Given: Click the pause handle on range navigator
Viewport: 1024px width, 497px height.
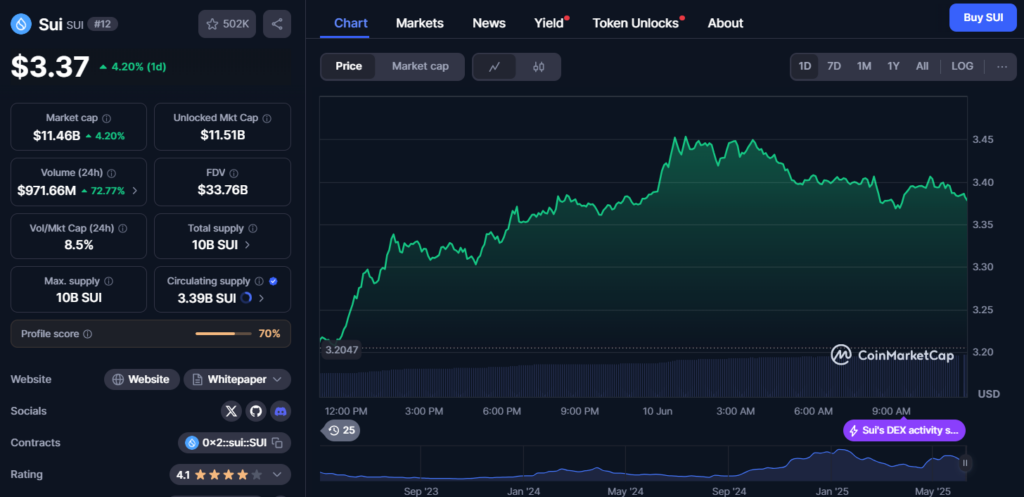Looking at the screenshot, I should [x=965, y=463].
